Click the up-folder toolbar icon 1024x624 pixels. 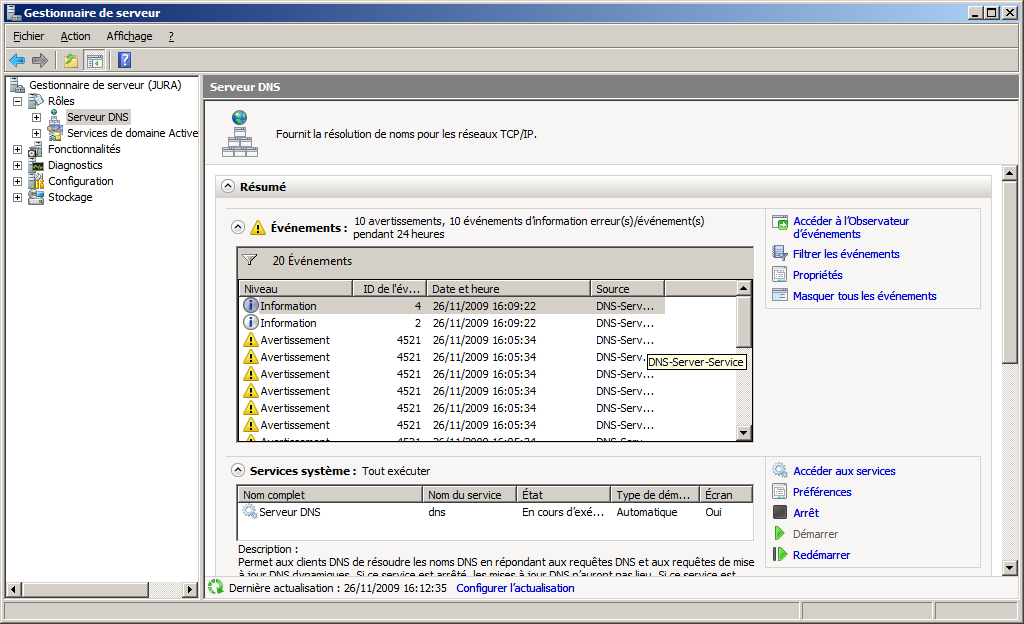[x=71, y=60]
